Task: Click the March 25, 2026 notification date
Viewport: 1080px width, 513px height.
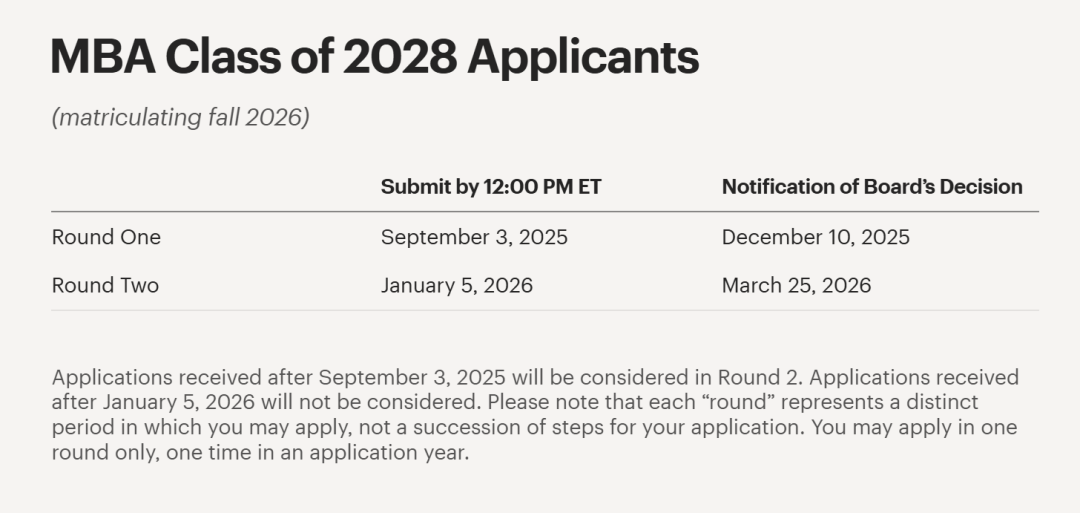Action: pyautogui.click(x=796, y=285)
